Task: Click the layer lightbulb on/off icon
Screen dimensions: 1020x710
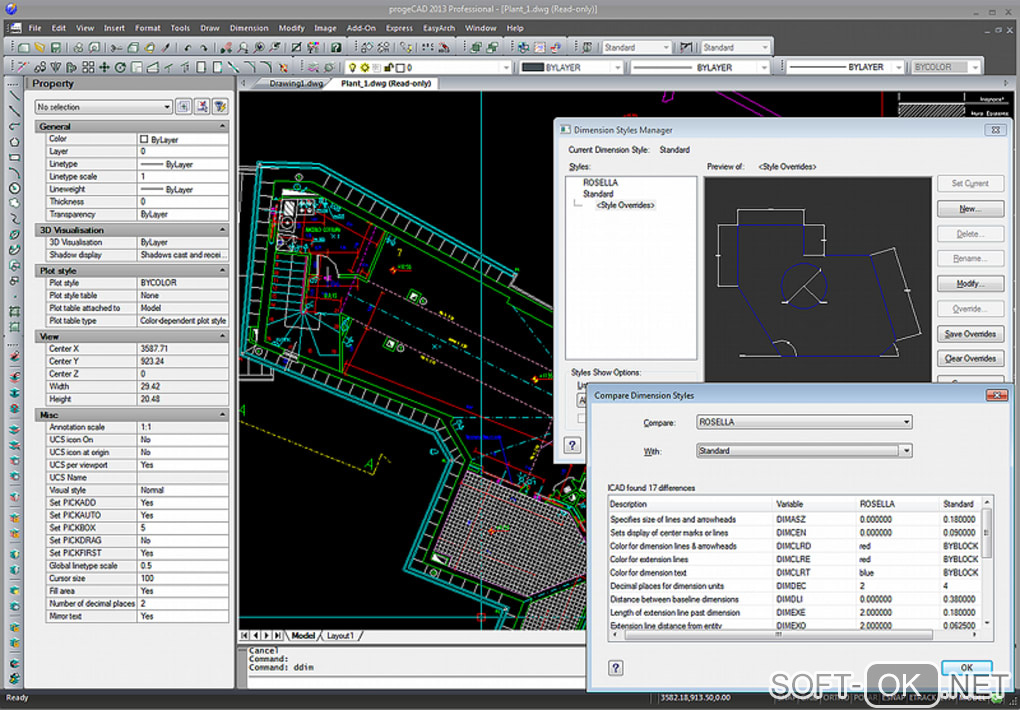Action: [x=352, y=67]
